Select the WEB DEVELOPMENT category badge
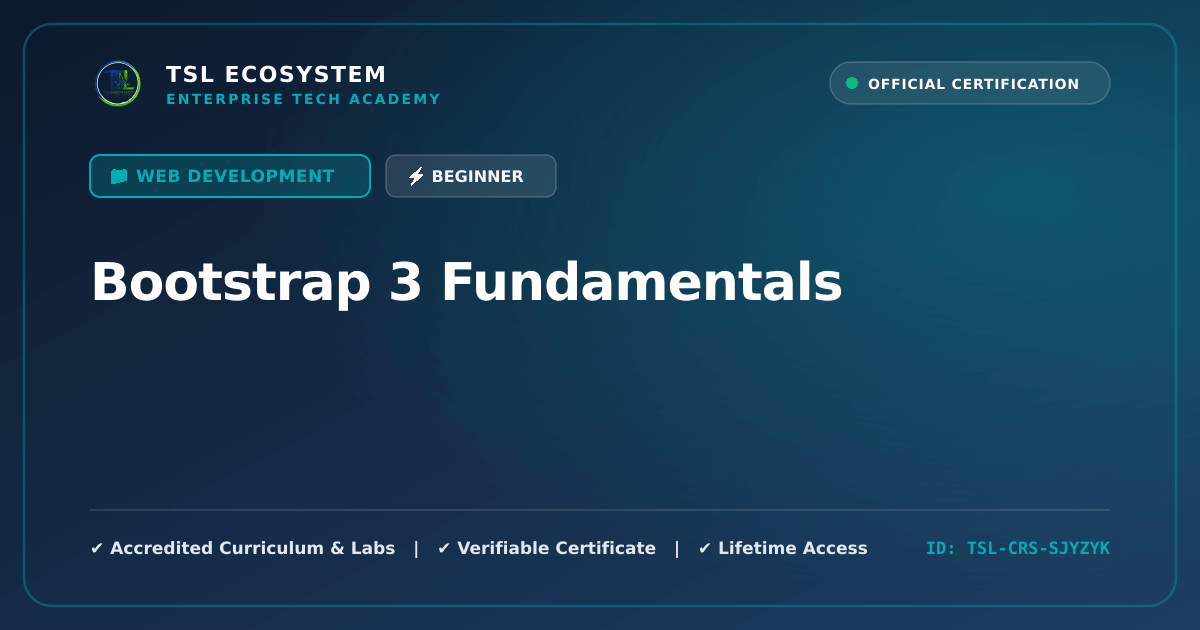 point(230,176)
